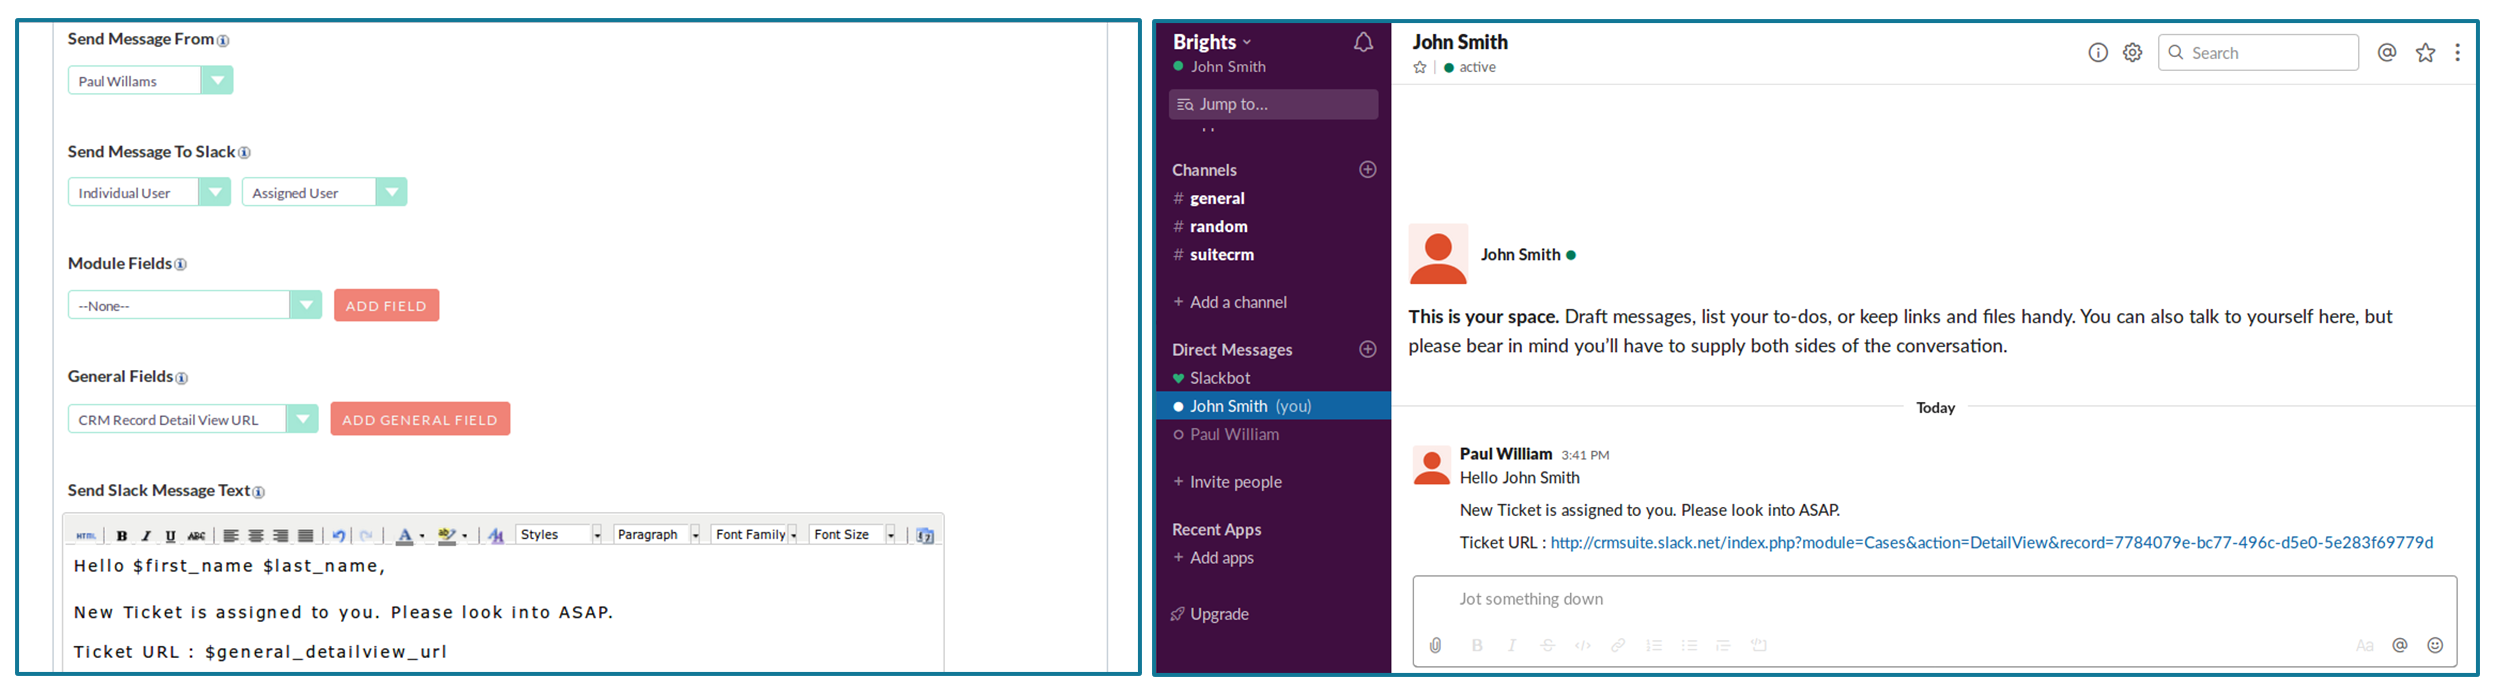Click inside the Slack message text editor
This screenshot has height=695, width=2498.
[x=503, y=610]
